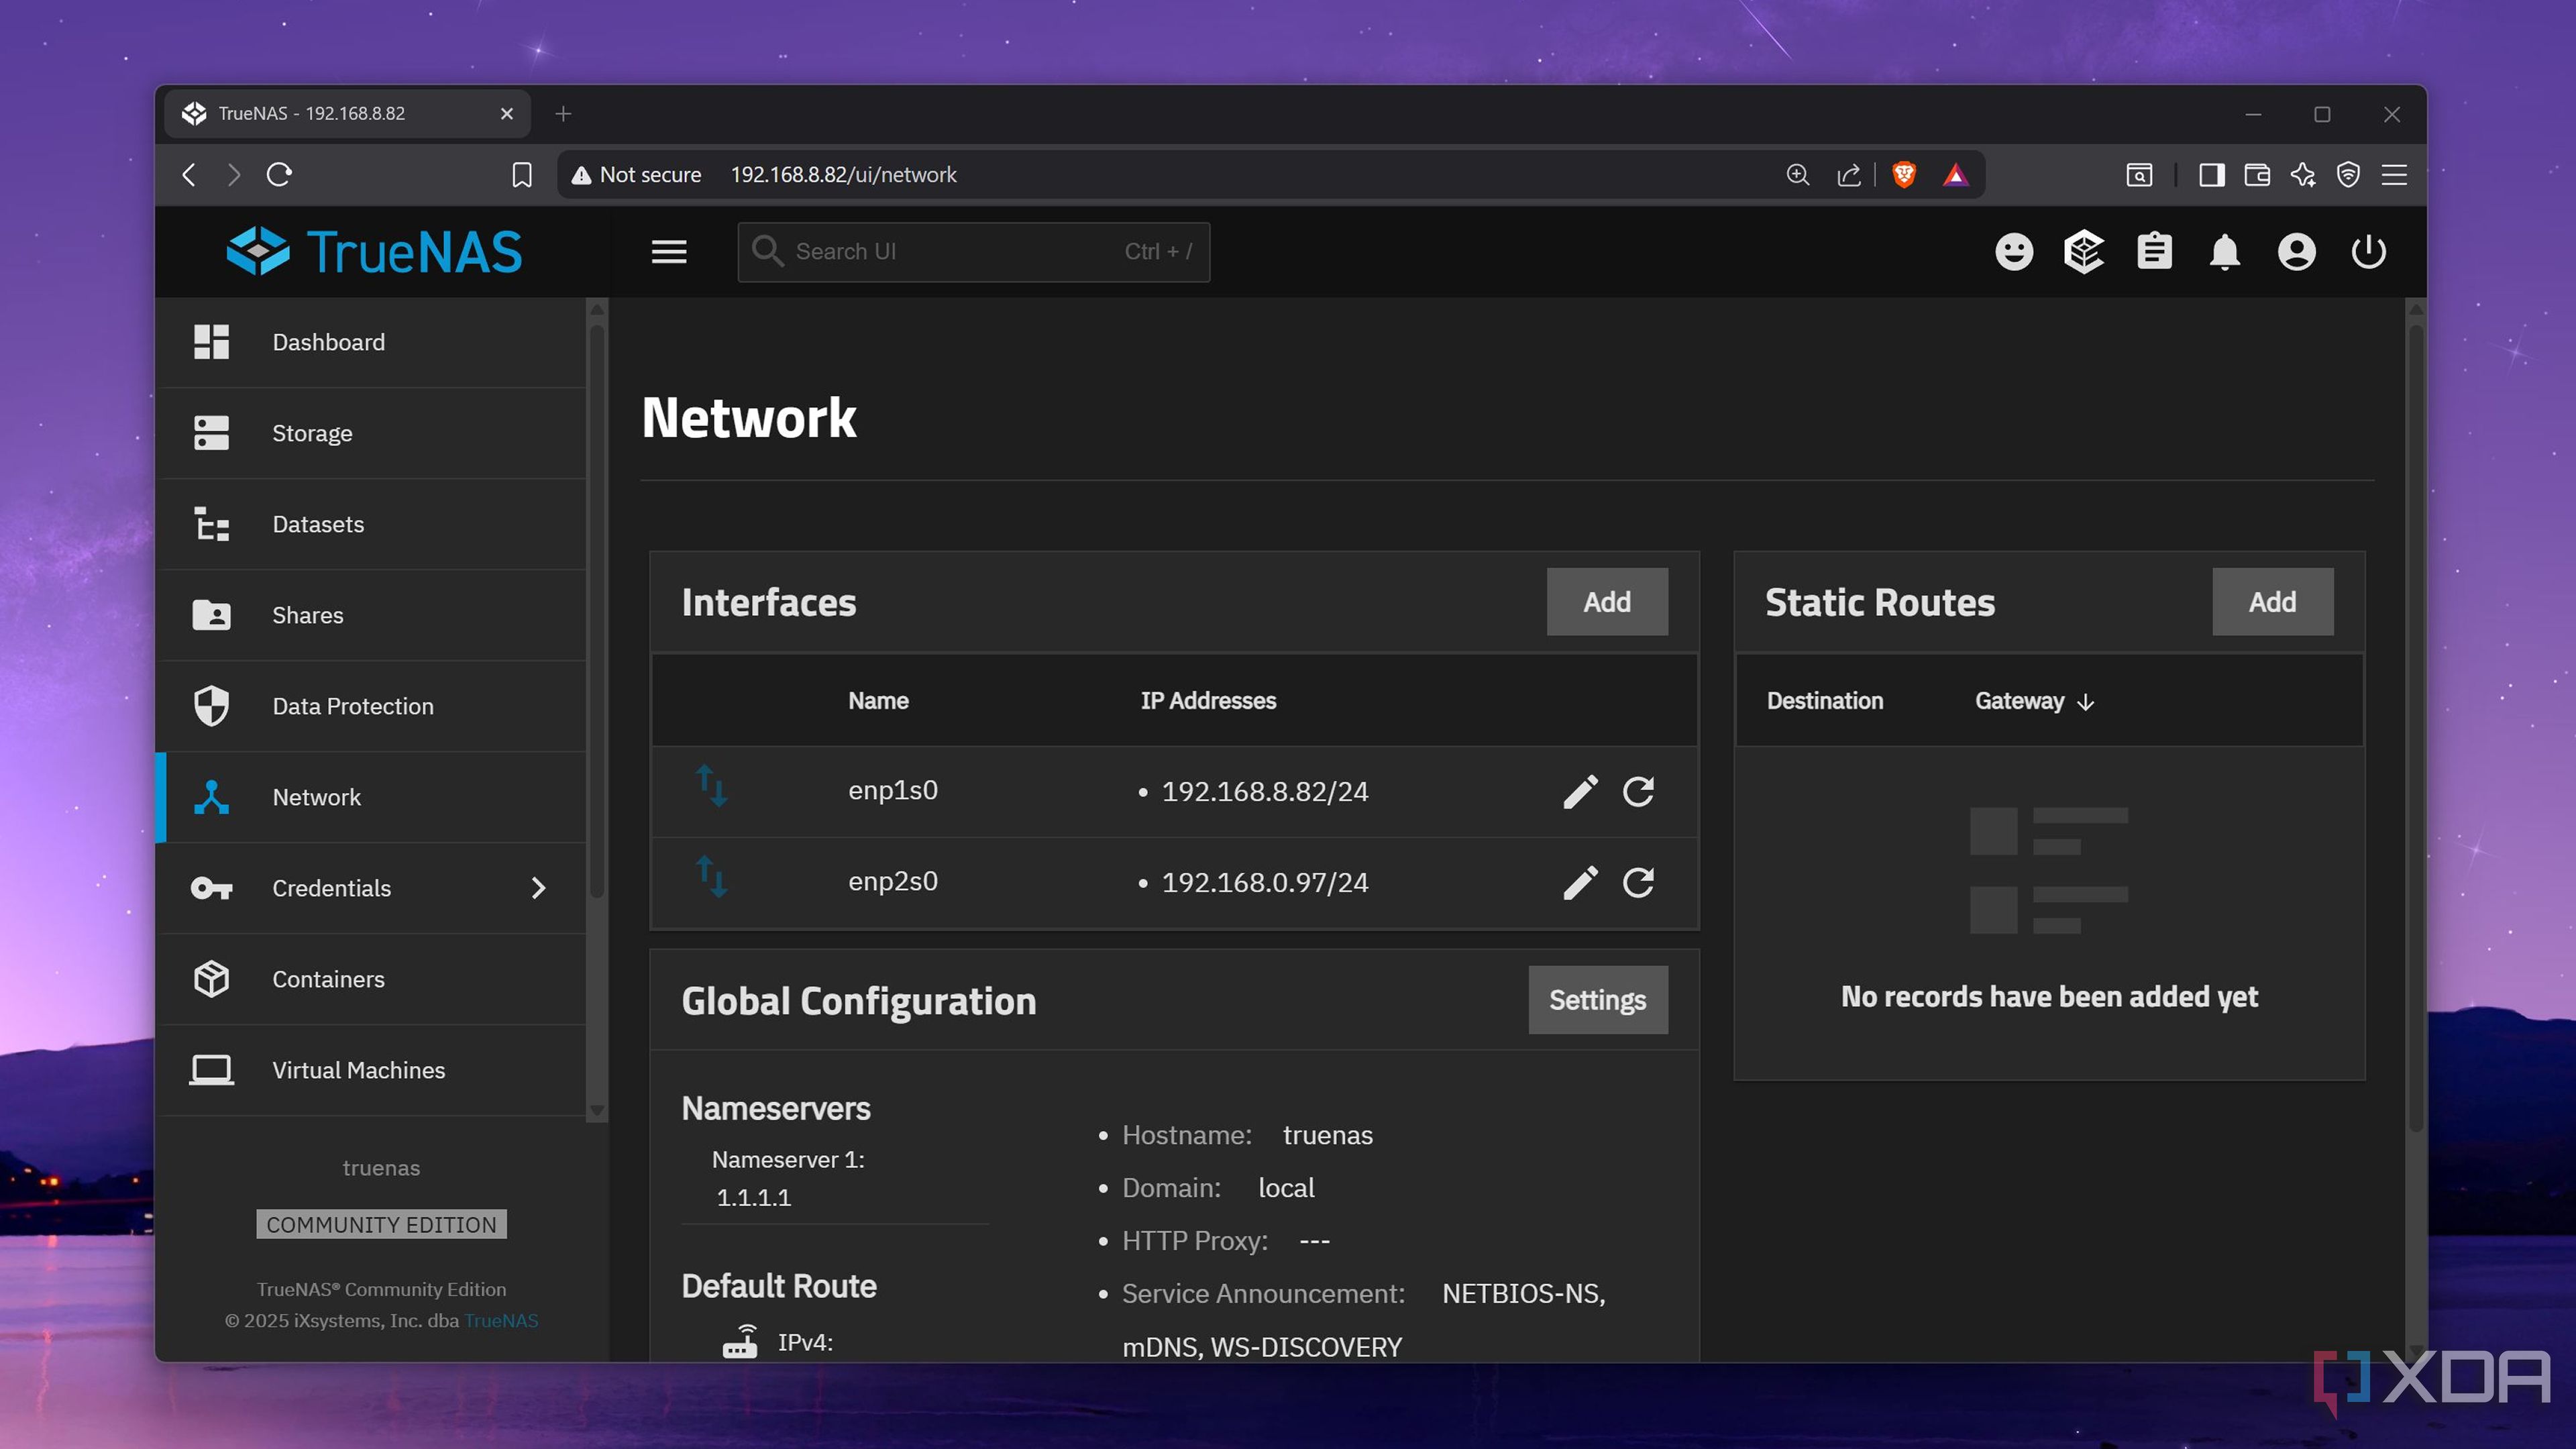Screen dimensions: 2576x1449
Task: Click the main page vertical scrollbar
Action: tap(2416, 720)
